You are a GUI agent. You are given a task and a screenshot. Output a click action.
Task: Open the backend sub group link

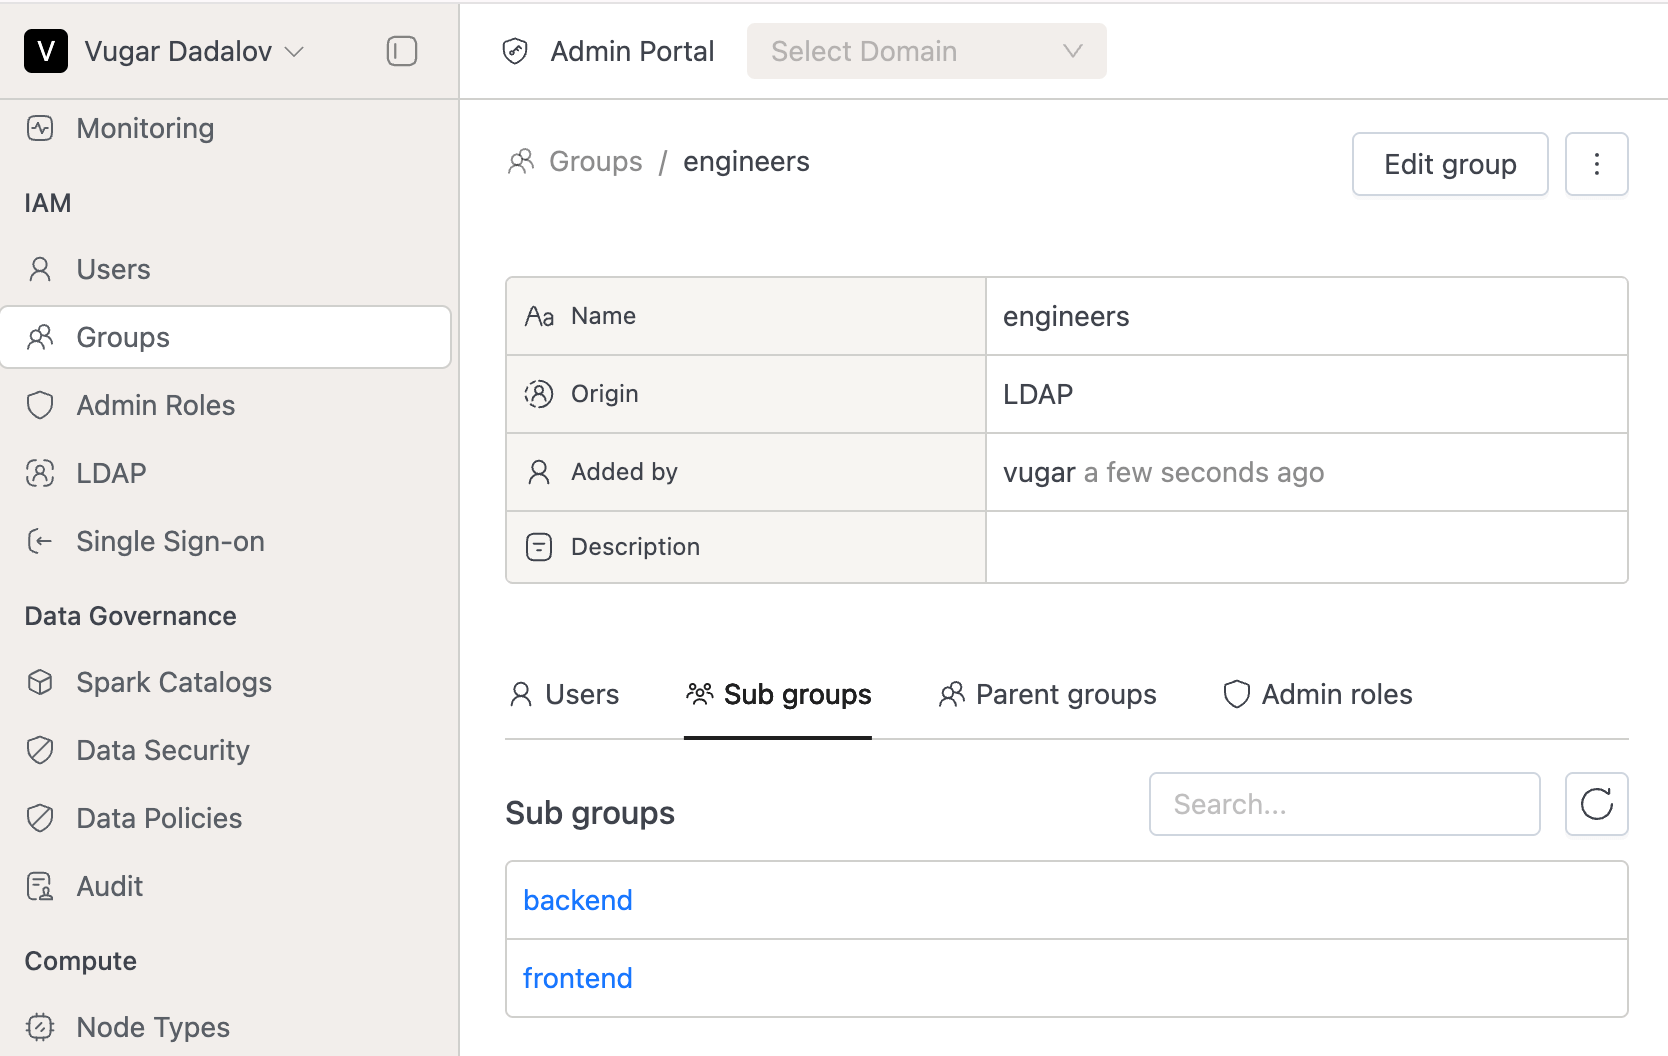click(578, 900)
